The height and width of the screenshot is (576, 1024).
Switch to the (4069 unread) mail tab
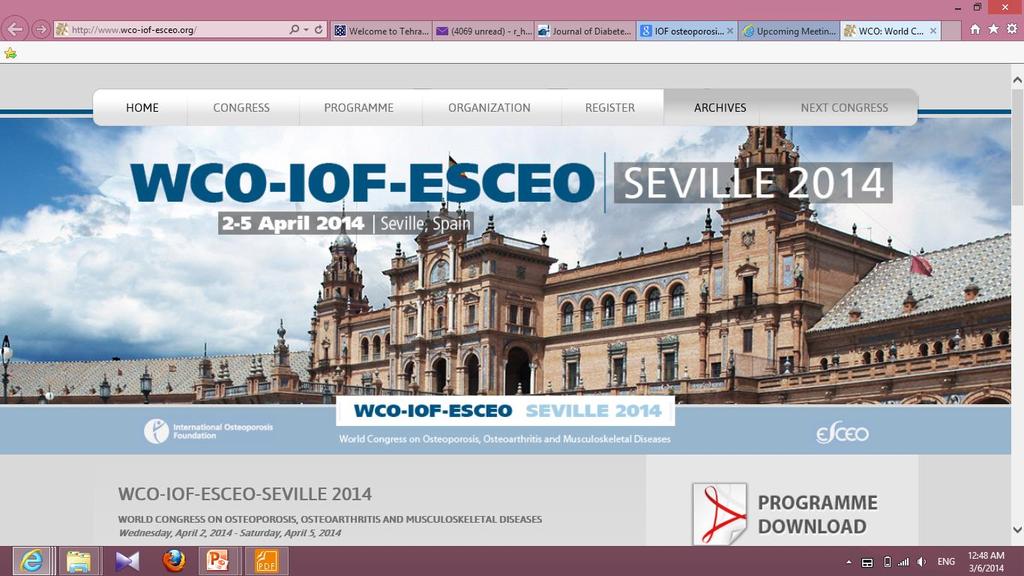point(483,31)
